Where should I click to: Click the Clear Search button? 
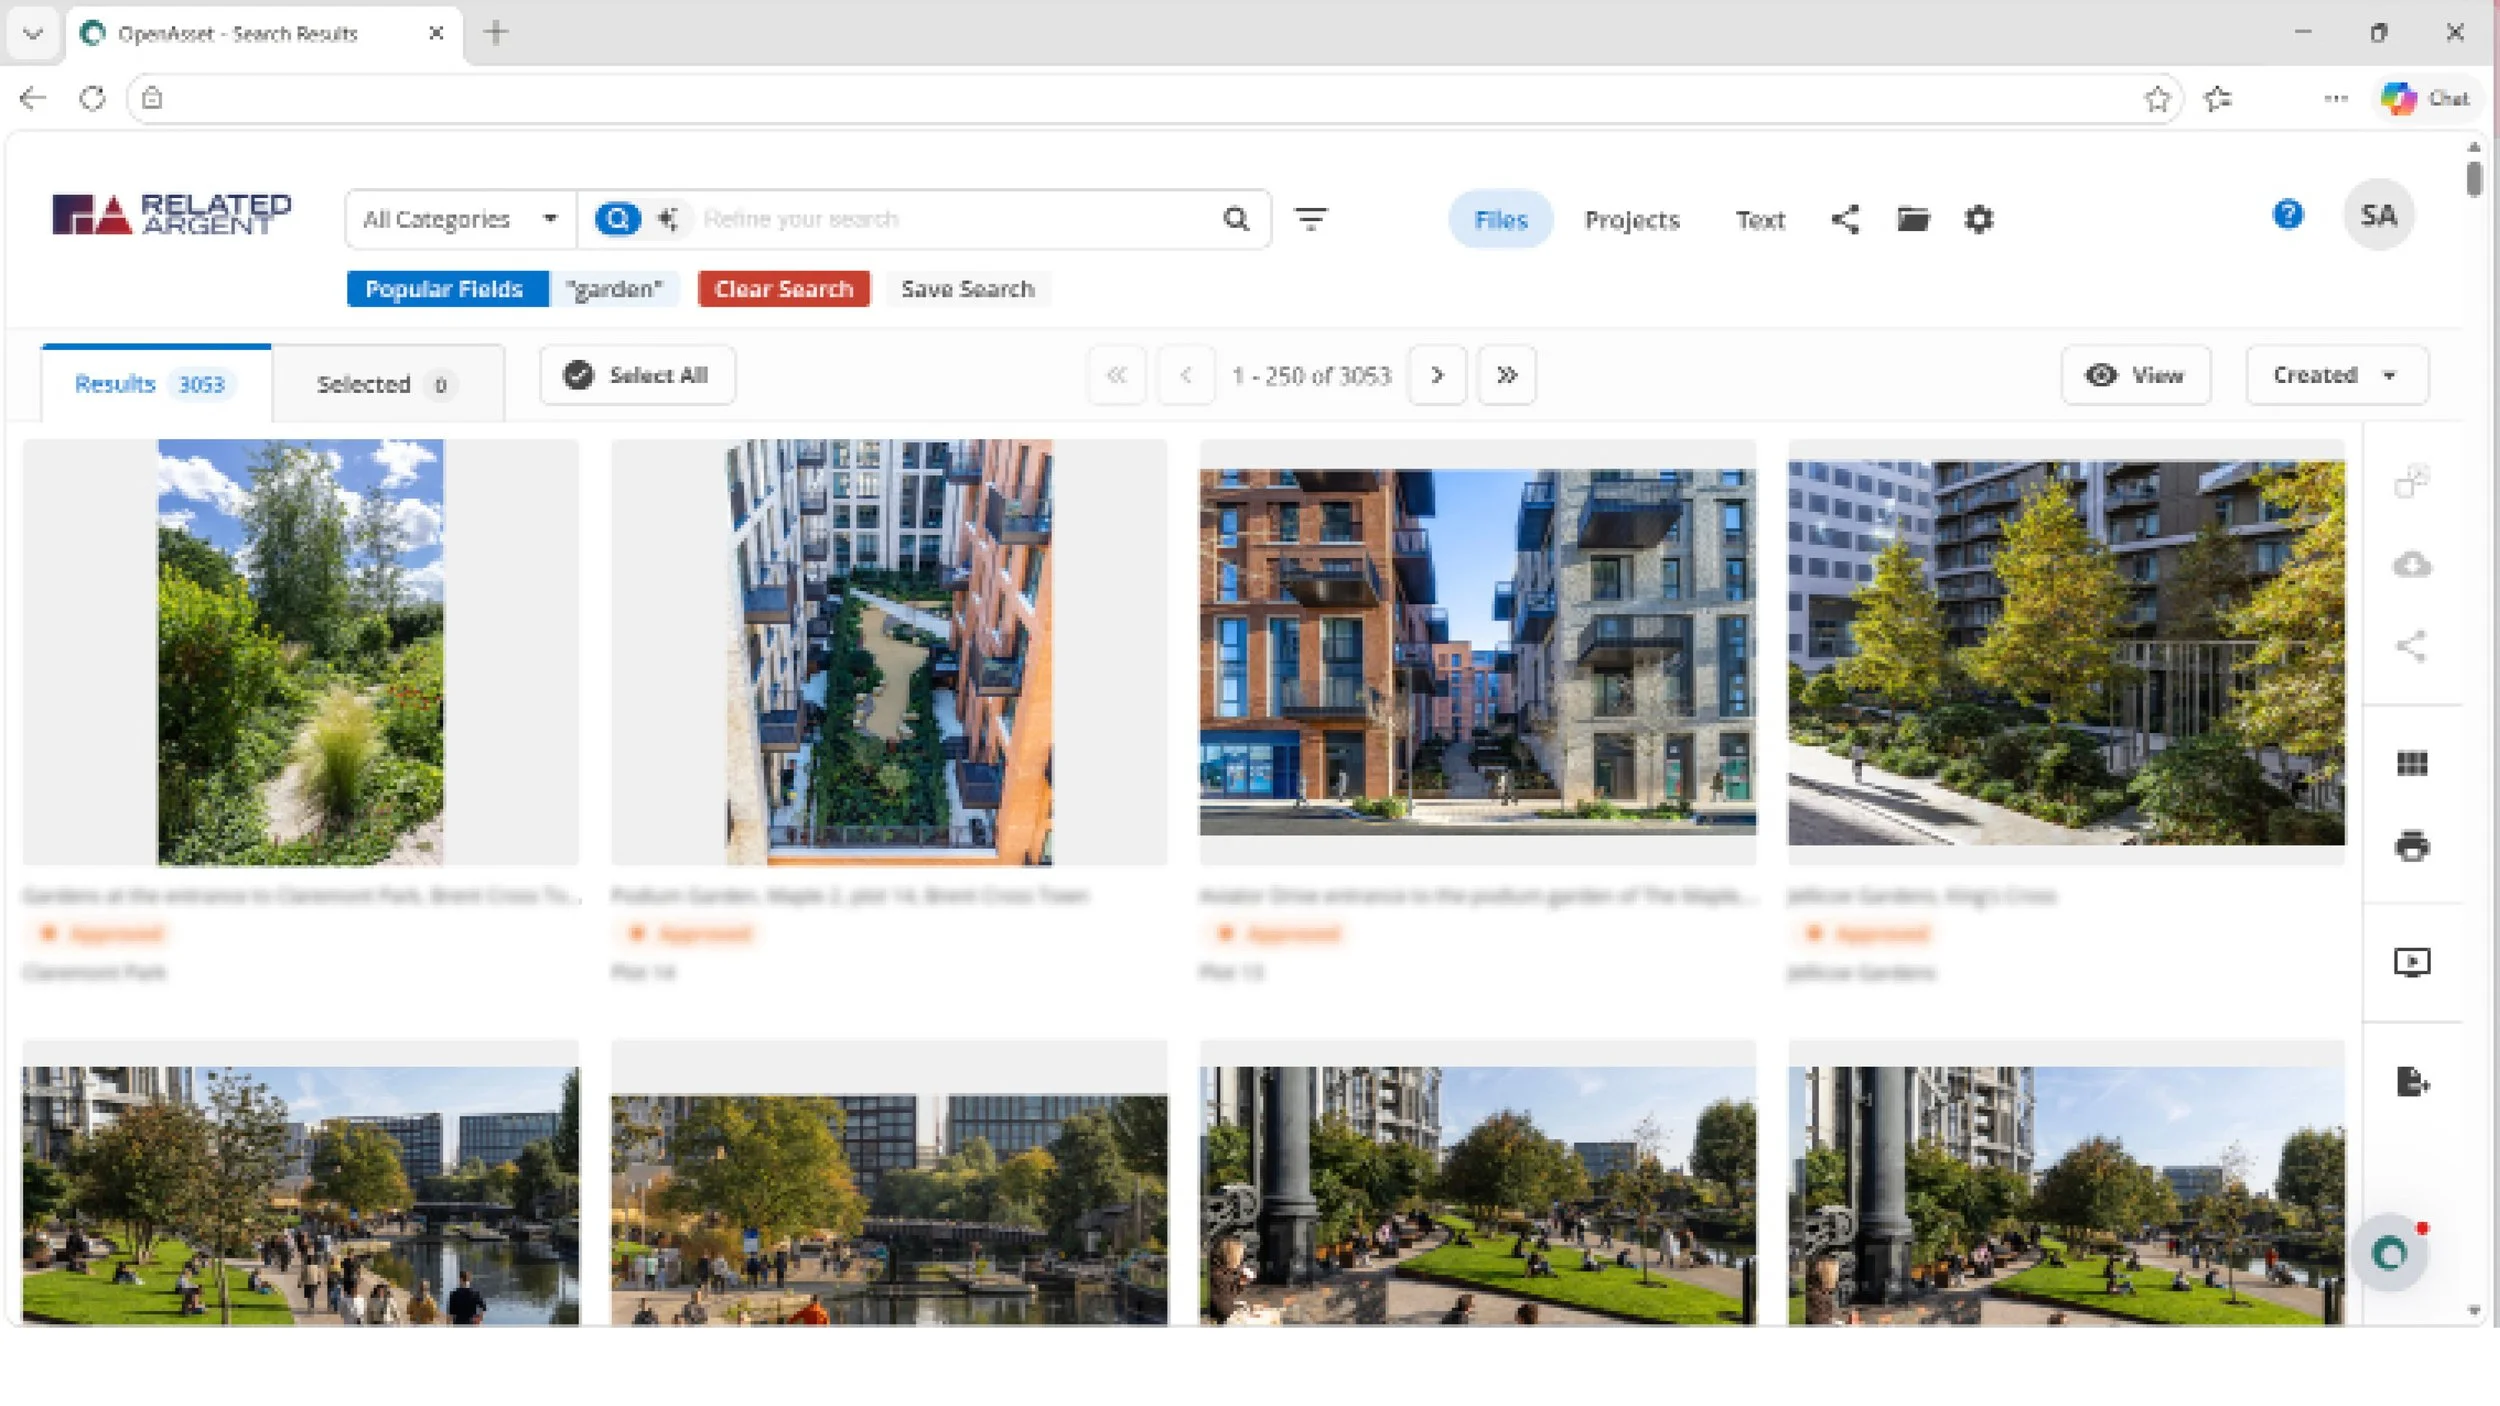pos(784,289)
